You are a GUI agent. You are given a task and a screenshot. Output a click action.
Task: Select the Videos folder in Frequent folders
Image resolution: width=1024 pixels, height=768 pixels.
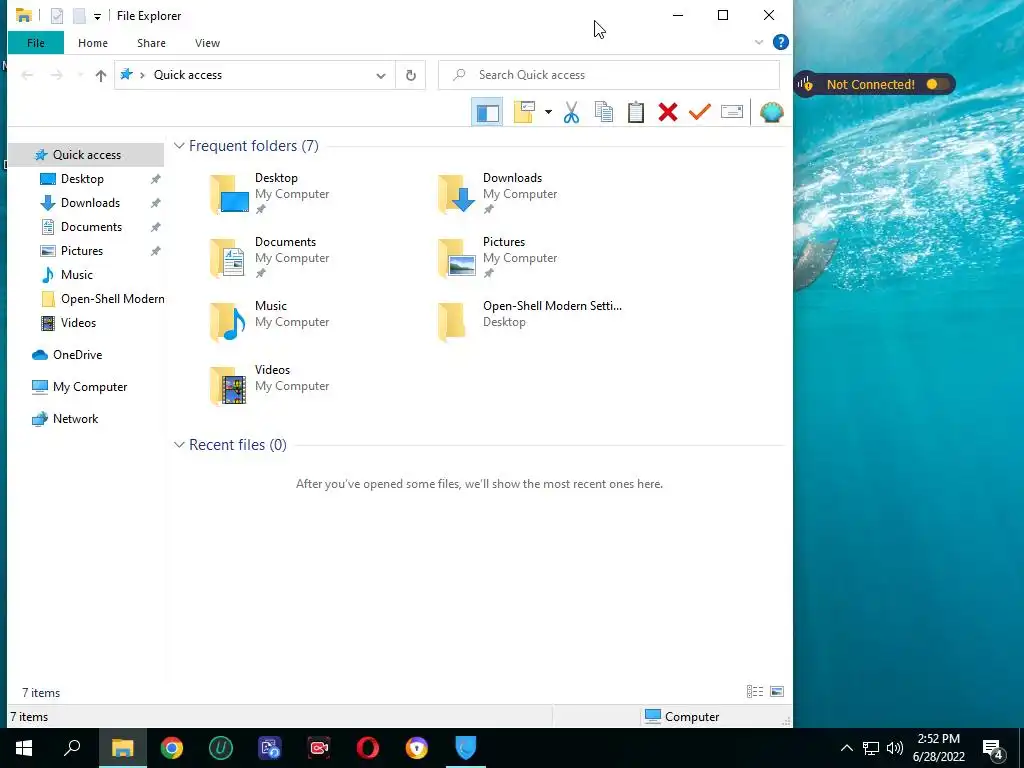pos(271,385)
